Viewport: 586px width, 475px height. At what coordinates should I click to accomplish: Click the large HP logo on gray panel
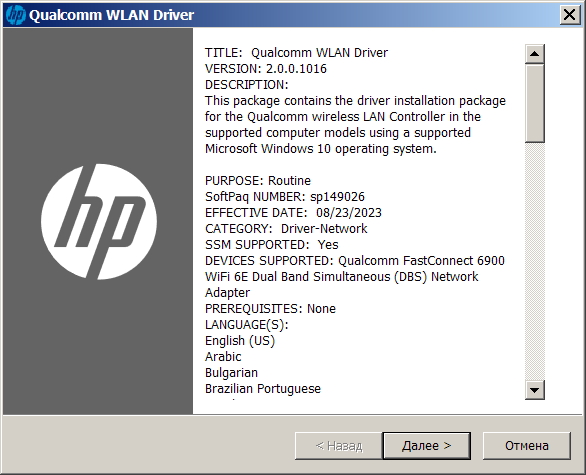point(99,222)
